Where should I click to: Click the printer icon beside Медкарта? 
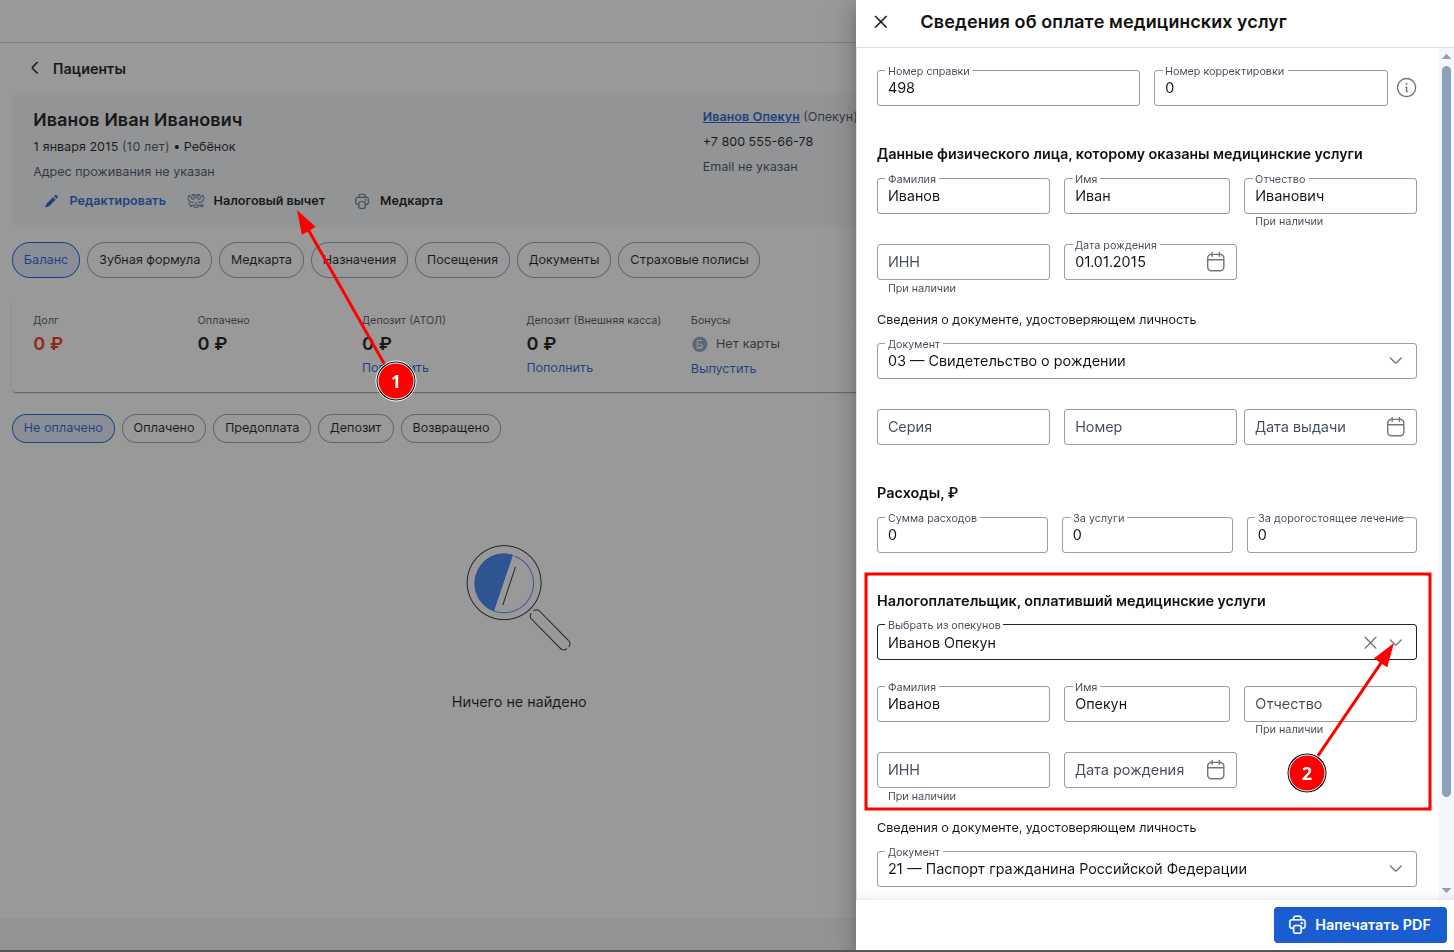pyautogui.click(x=362, y=201)
